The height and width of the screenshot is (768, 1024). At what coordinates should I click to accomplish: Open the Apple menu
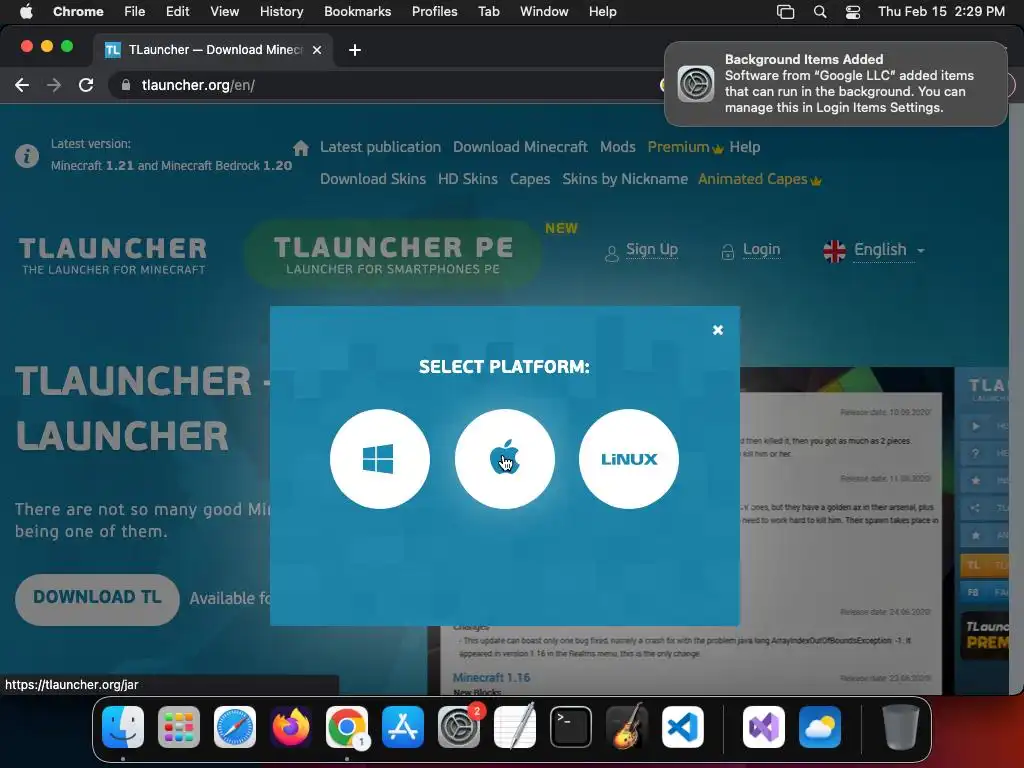click(x=26, y=11)
